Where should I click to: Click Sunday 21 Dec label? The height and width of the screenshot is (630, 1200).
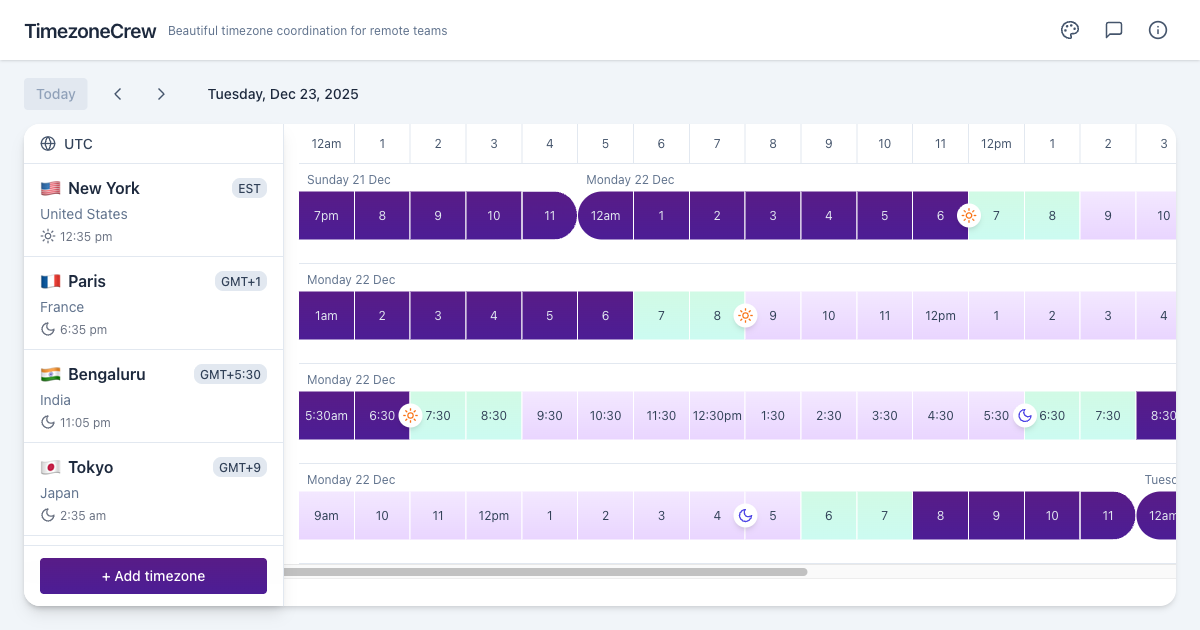pyautogui.click(x=349, y=180)
